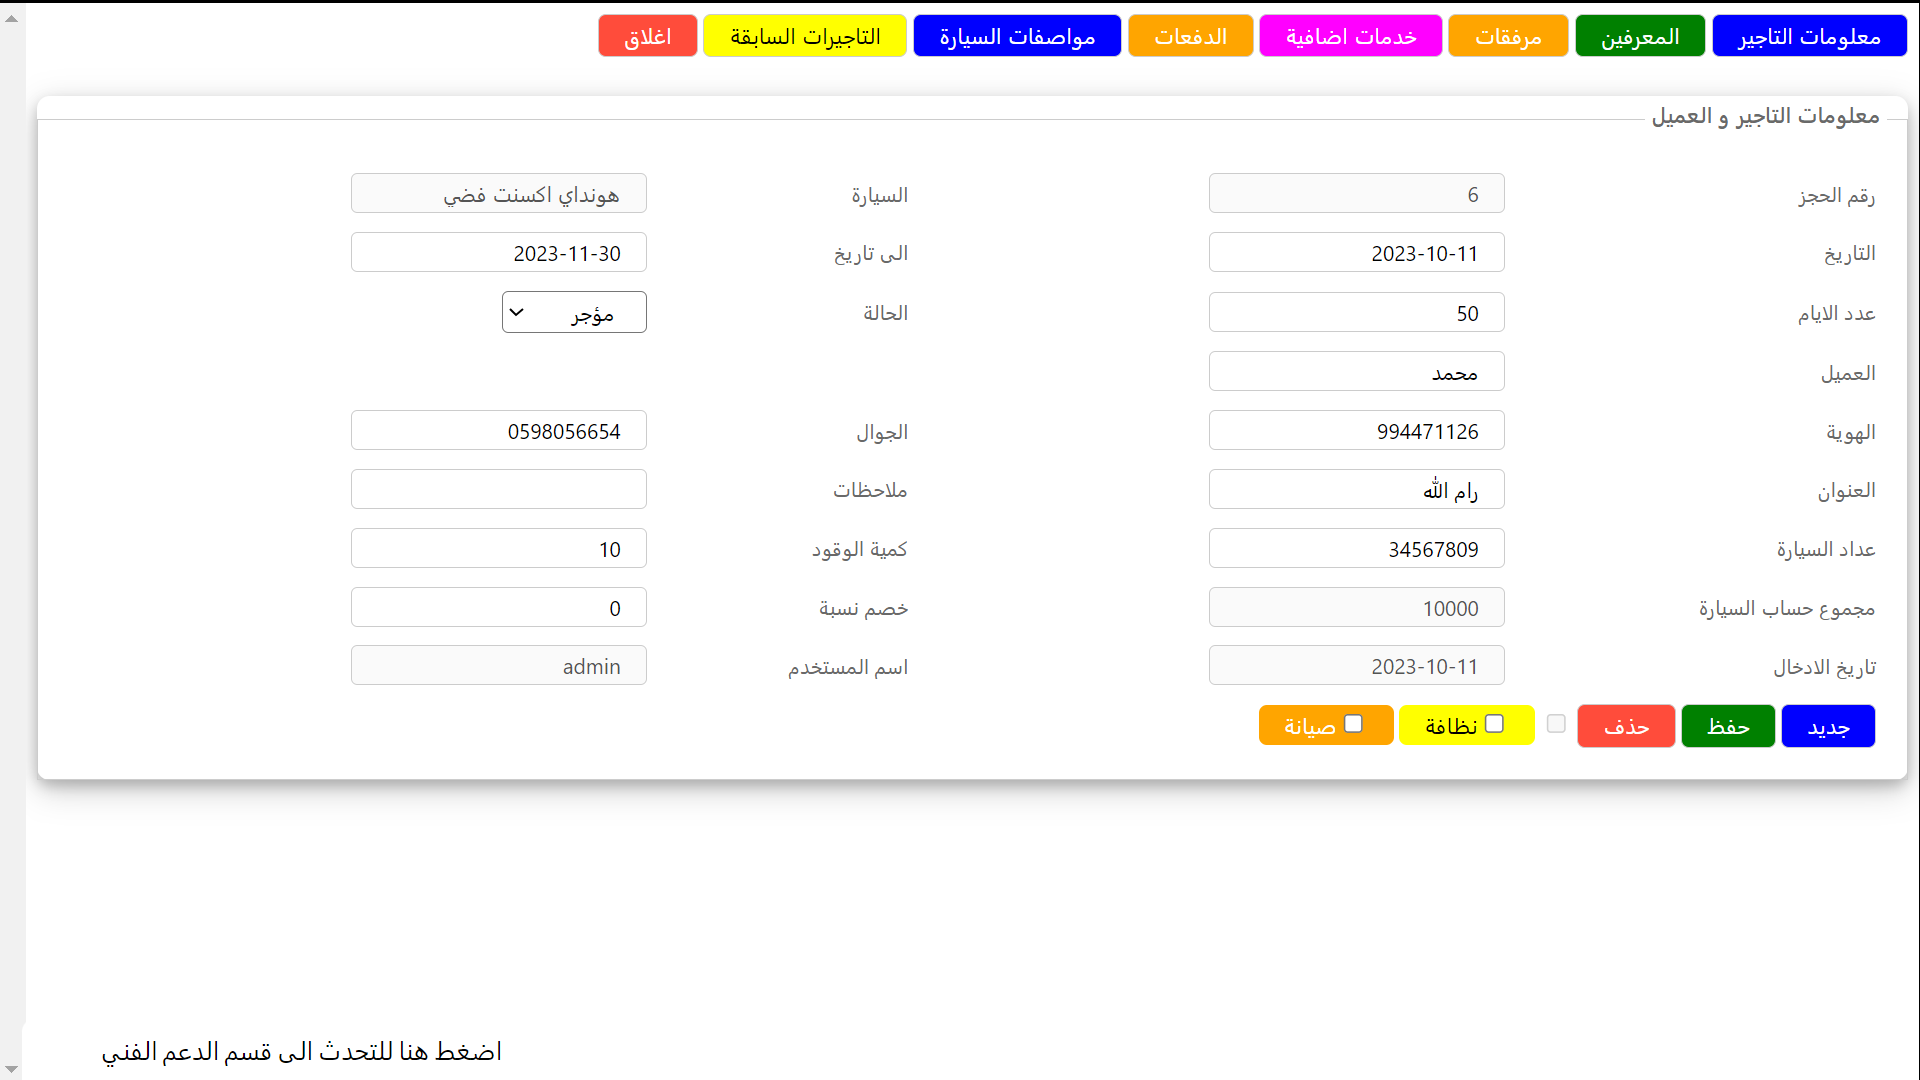Switch to the المعرفين tab
The height and width of the screenshot is (1080, 1920).
click(x=1640, y=37)
